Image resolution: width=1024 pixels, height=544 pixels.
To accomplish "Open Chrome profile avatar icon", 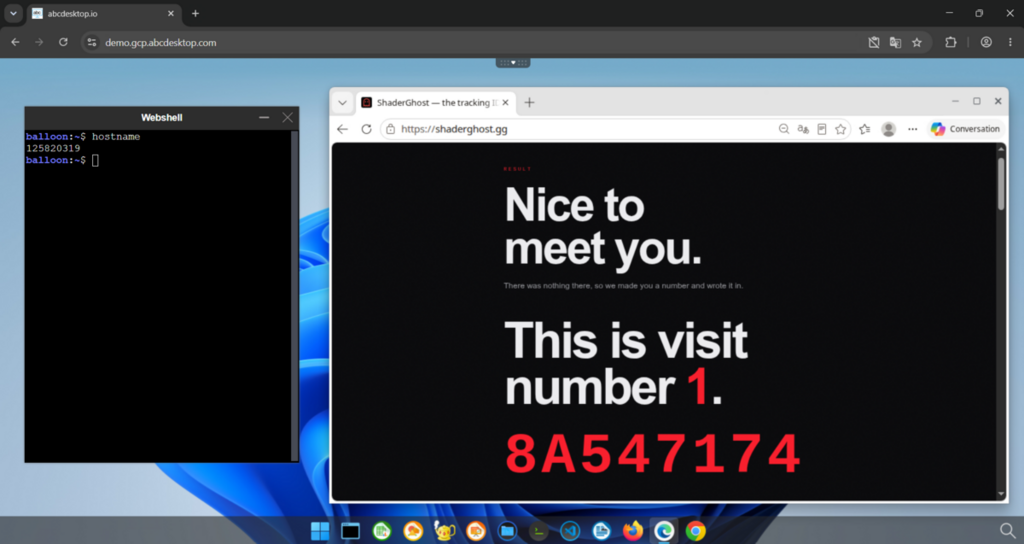I will point(986,42).
